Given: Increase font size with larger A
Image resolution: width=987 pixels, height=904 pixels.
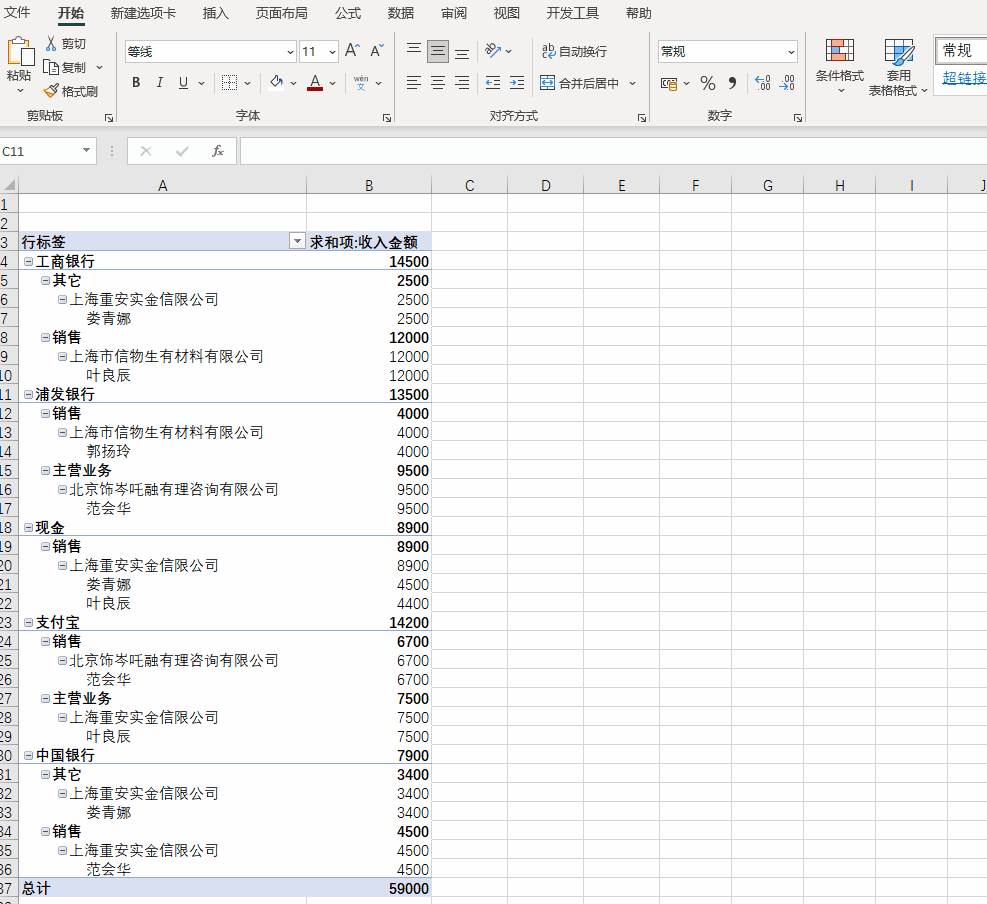Looking at the screenshot, I should [352, 51].
